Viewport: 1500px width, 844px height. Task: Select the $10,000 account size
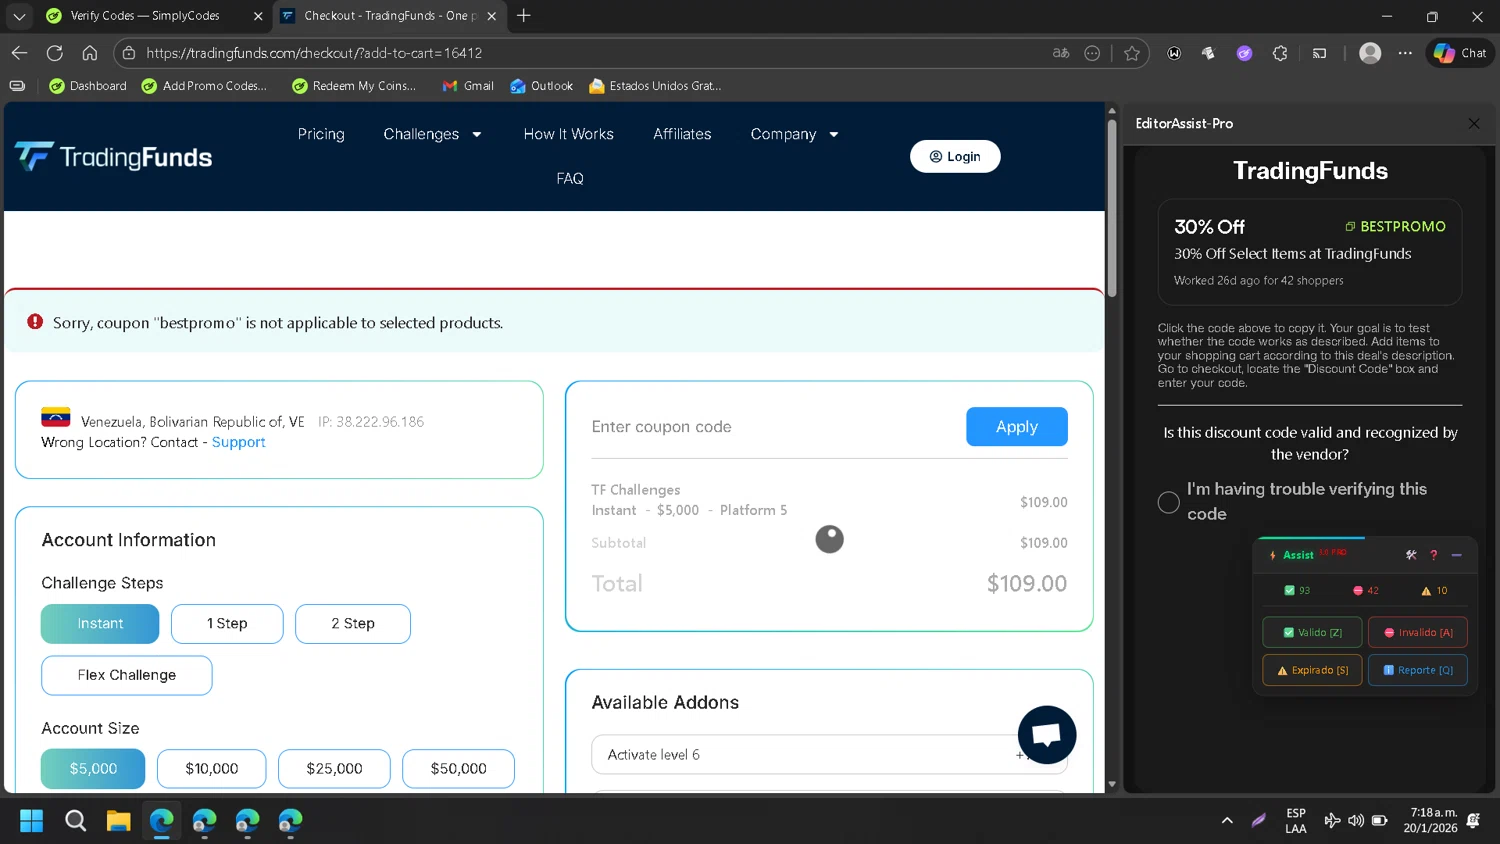tap(212, 769)
